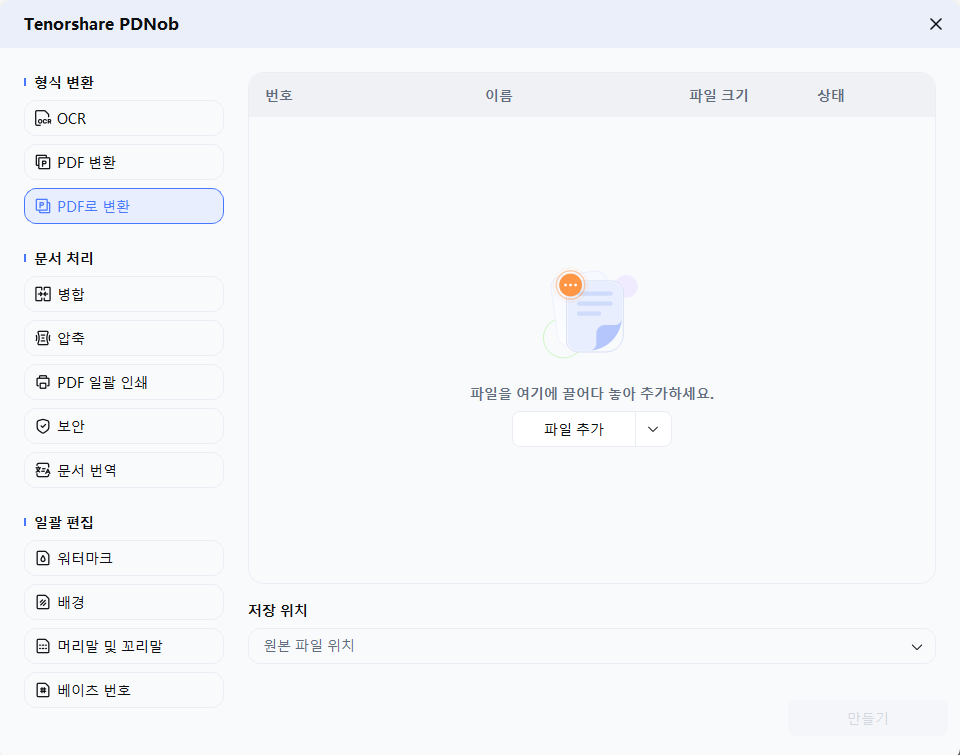Select the 보안 (security) shield option

coord(124,426)
